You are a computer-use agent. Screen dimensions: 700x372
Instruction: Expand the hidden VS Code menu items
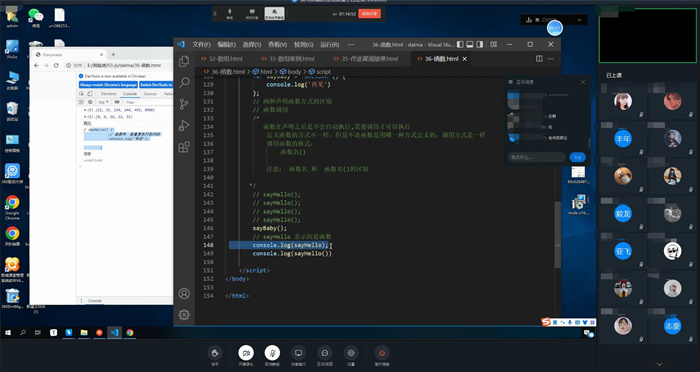350,44
